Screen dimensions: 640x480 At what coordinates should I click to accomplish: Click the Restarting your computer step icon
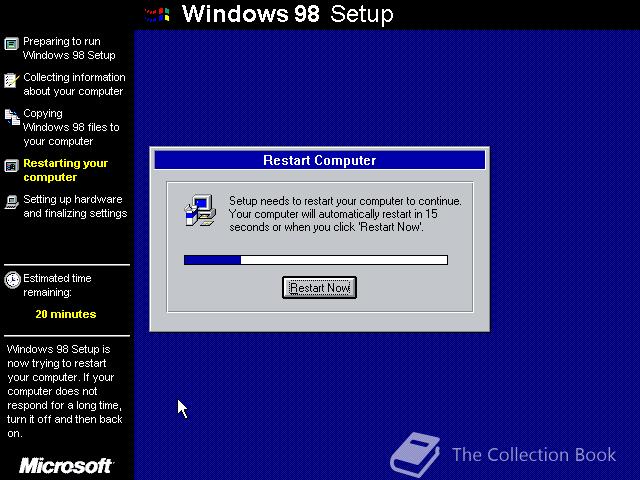coord(11,166)
